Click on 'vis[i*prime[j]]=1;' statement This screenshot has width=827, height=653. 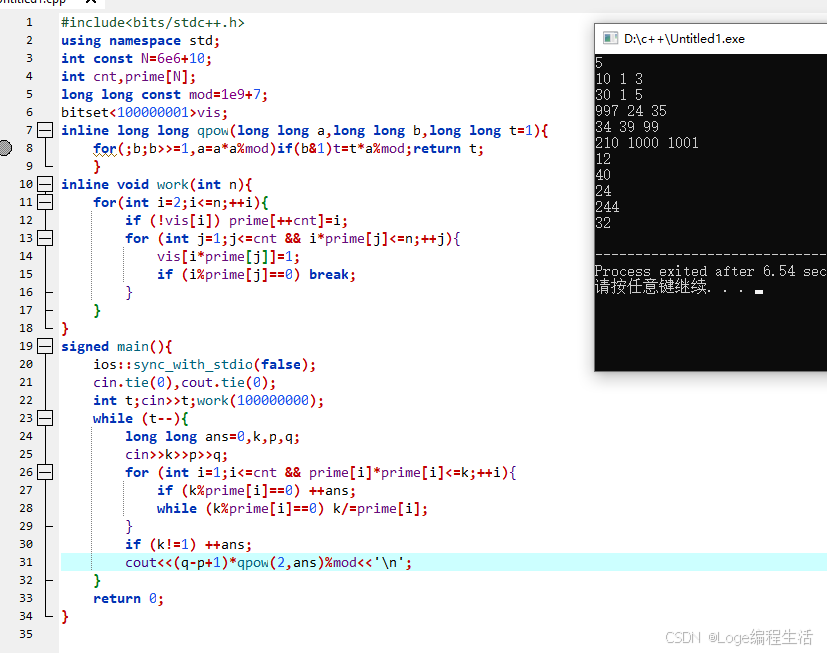[x=228, y=256]
